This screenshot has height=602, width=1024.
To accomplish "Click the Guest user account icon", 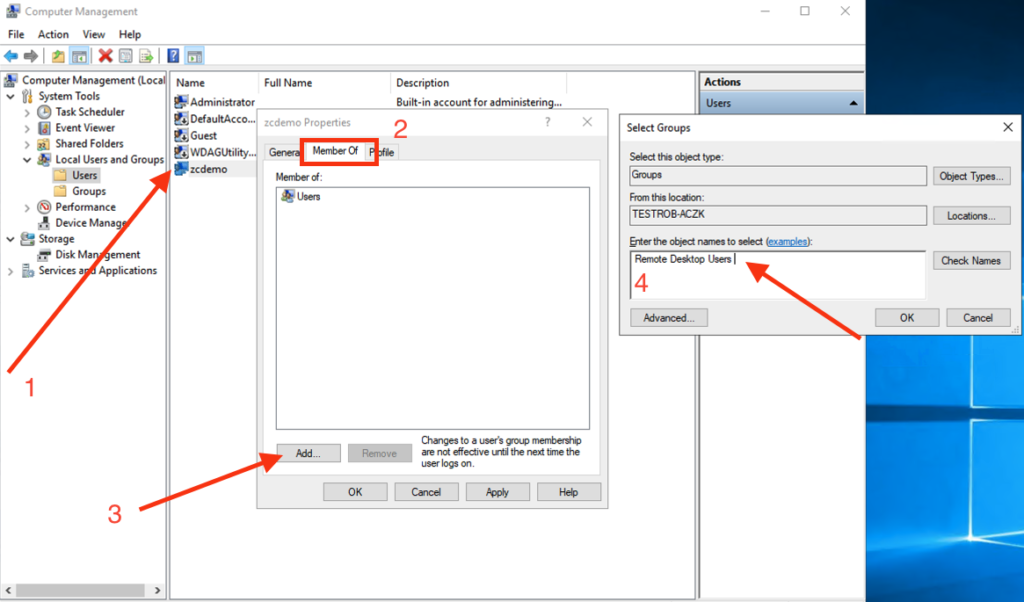I will click(181, 135).
